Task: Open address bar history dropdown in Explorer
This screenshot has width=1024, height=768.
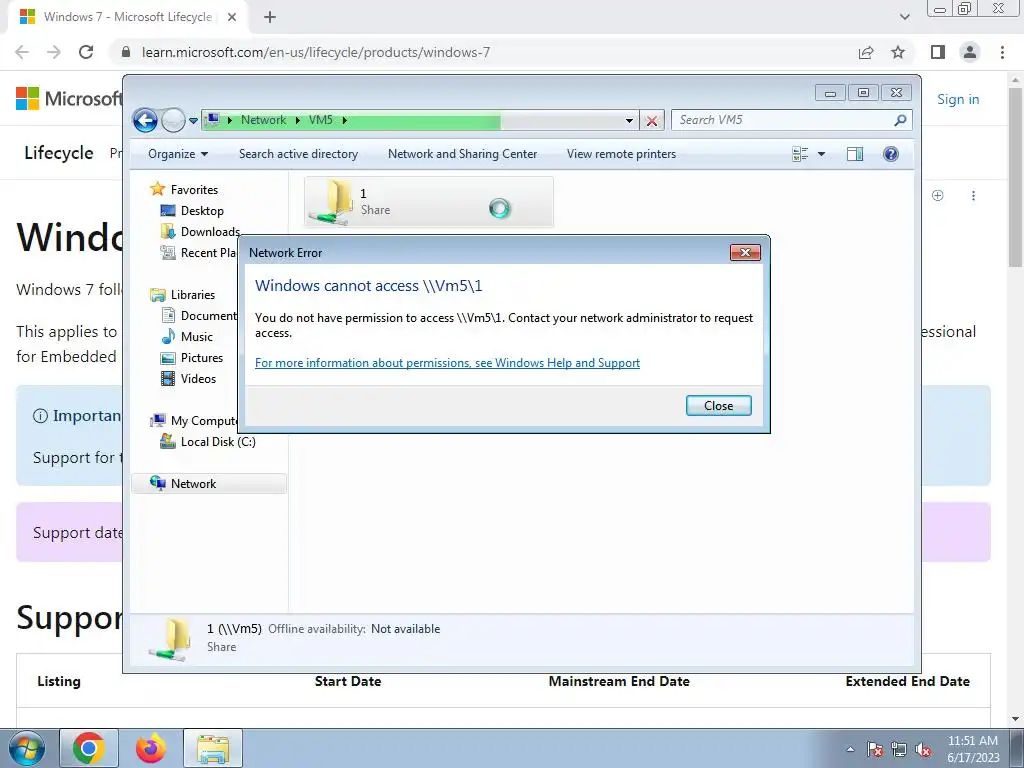Action: (629, 120)
